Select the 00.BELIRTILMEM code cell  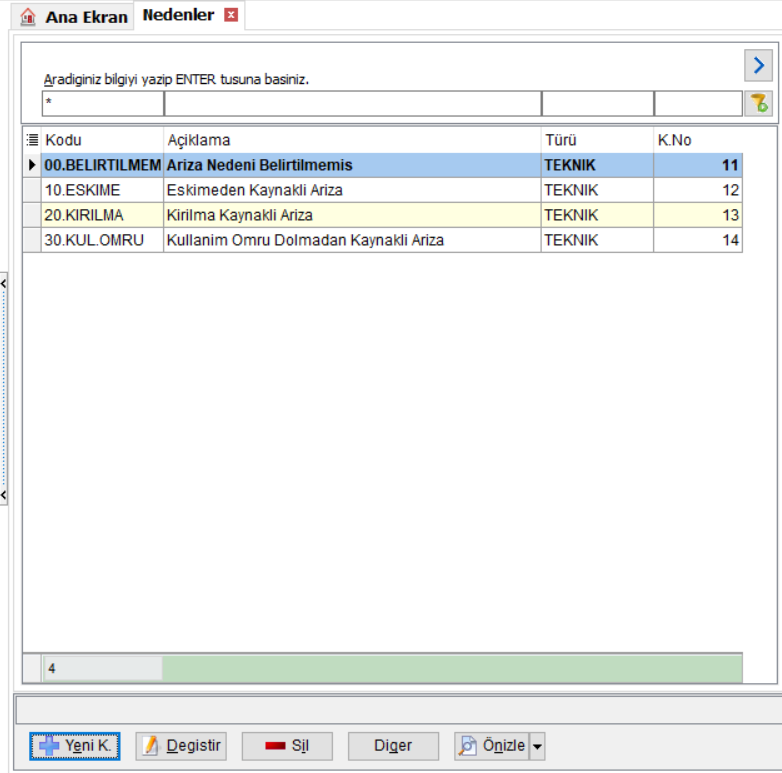click(x=102, y=165)
